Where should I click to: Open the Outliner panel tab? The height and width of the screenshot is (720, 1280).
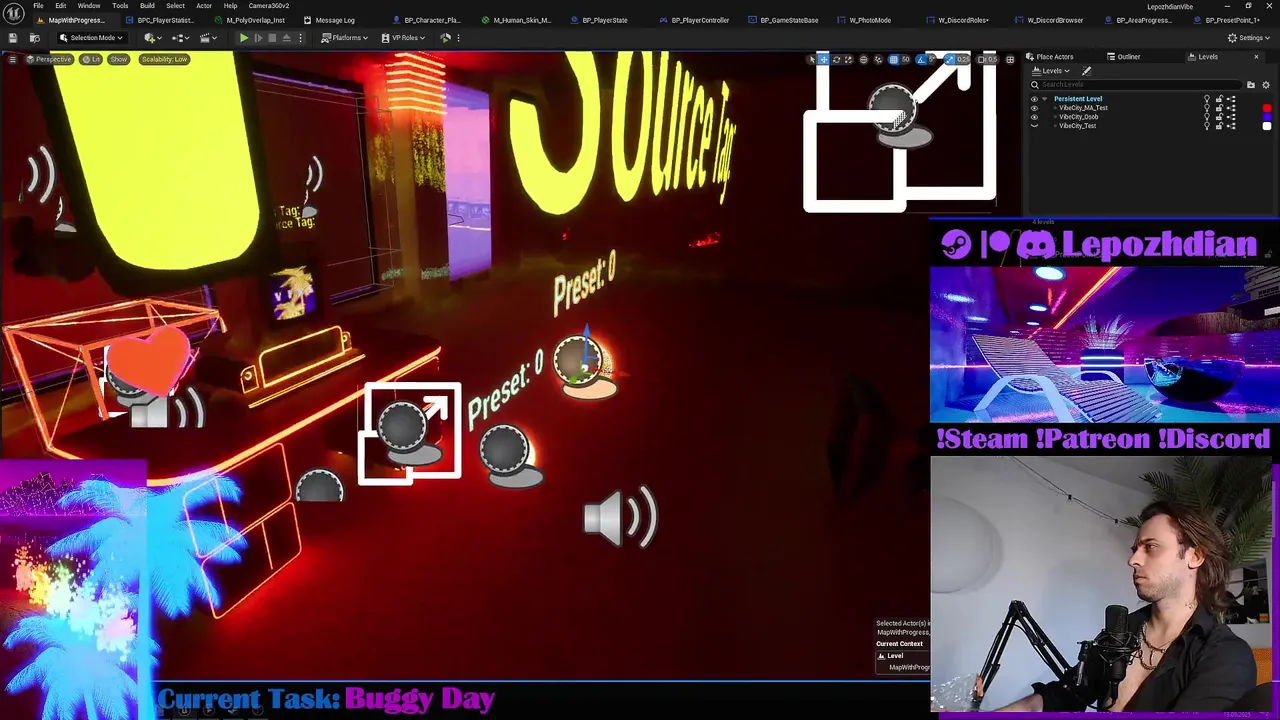1122,57
